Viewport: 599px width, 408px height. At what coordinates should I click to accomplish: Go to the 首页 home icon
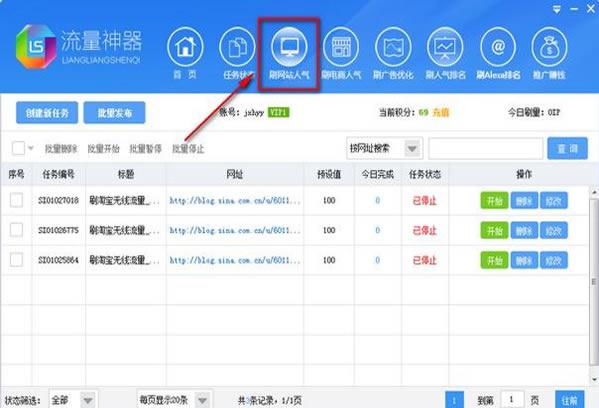coord(185,47)
